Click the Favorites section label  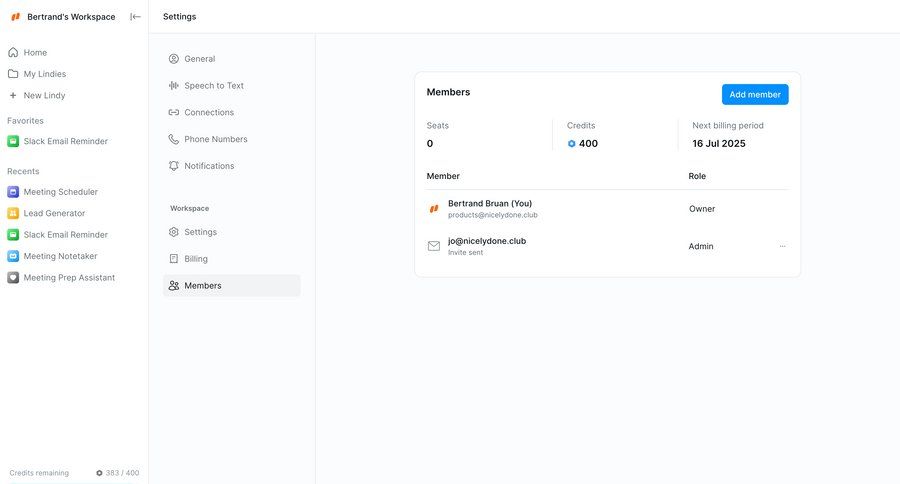point(25,121)
